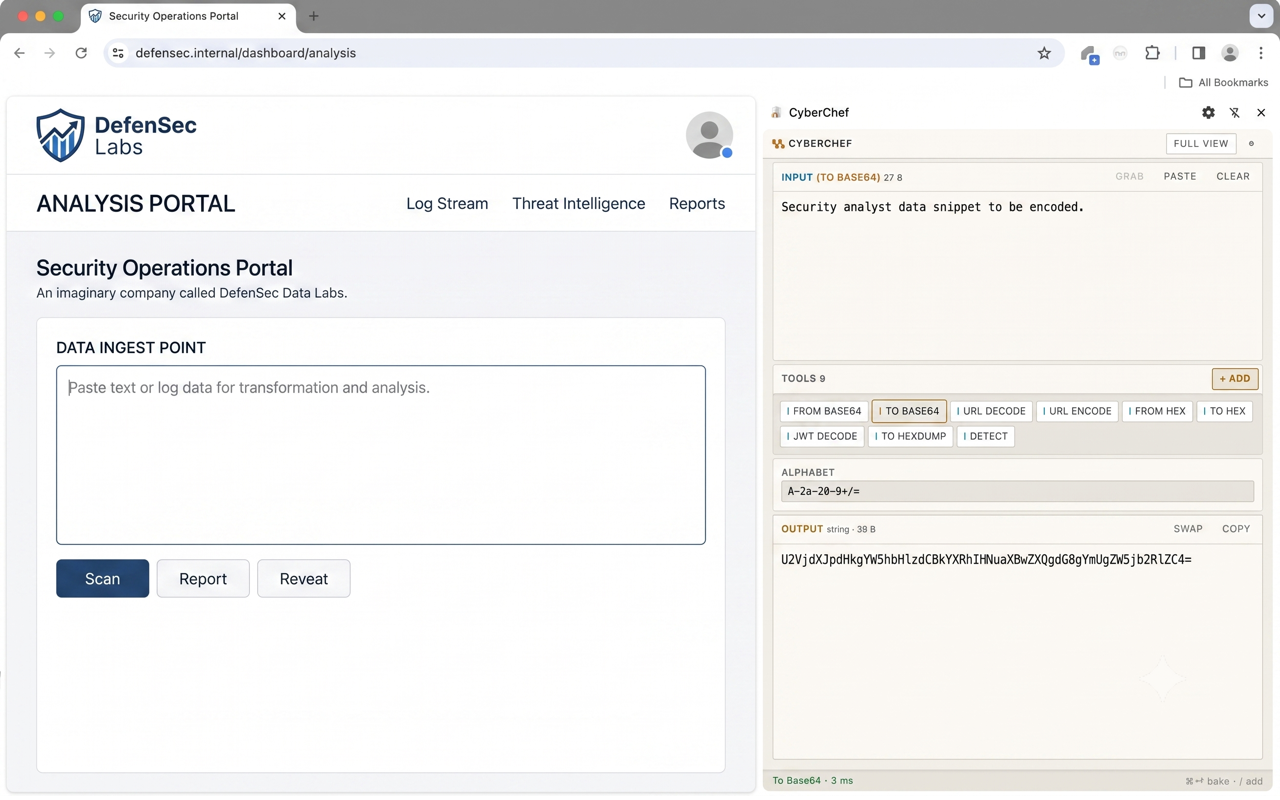Select the DETECT tool
The width and height of the screenshot is (1280, 800).
click(x=986, y=436)
